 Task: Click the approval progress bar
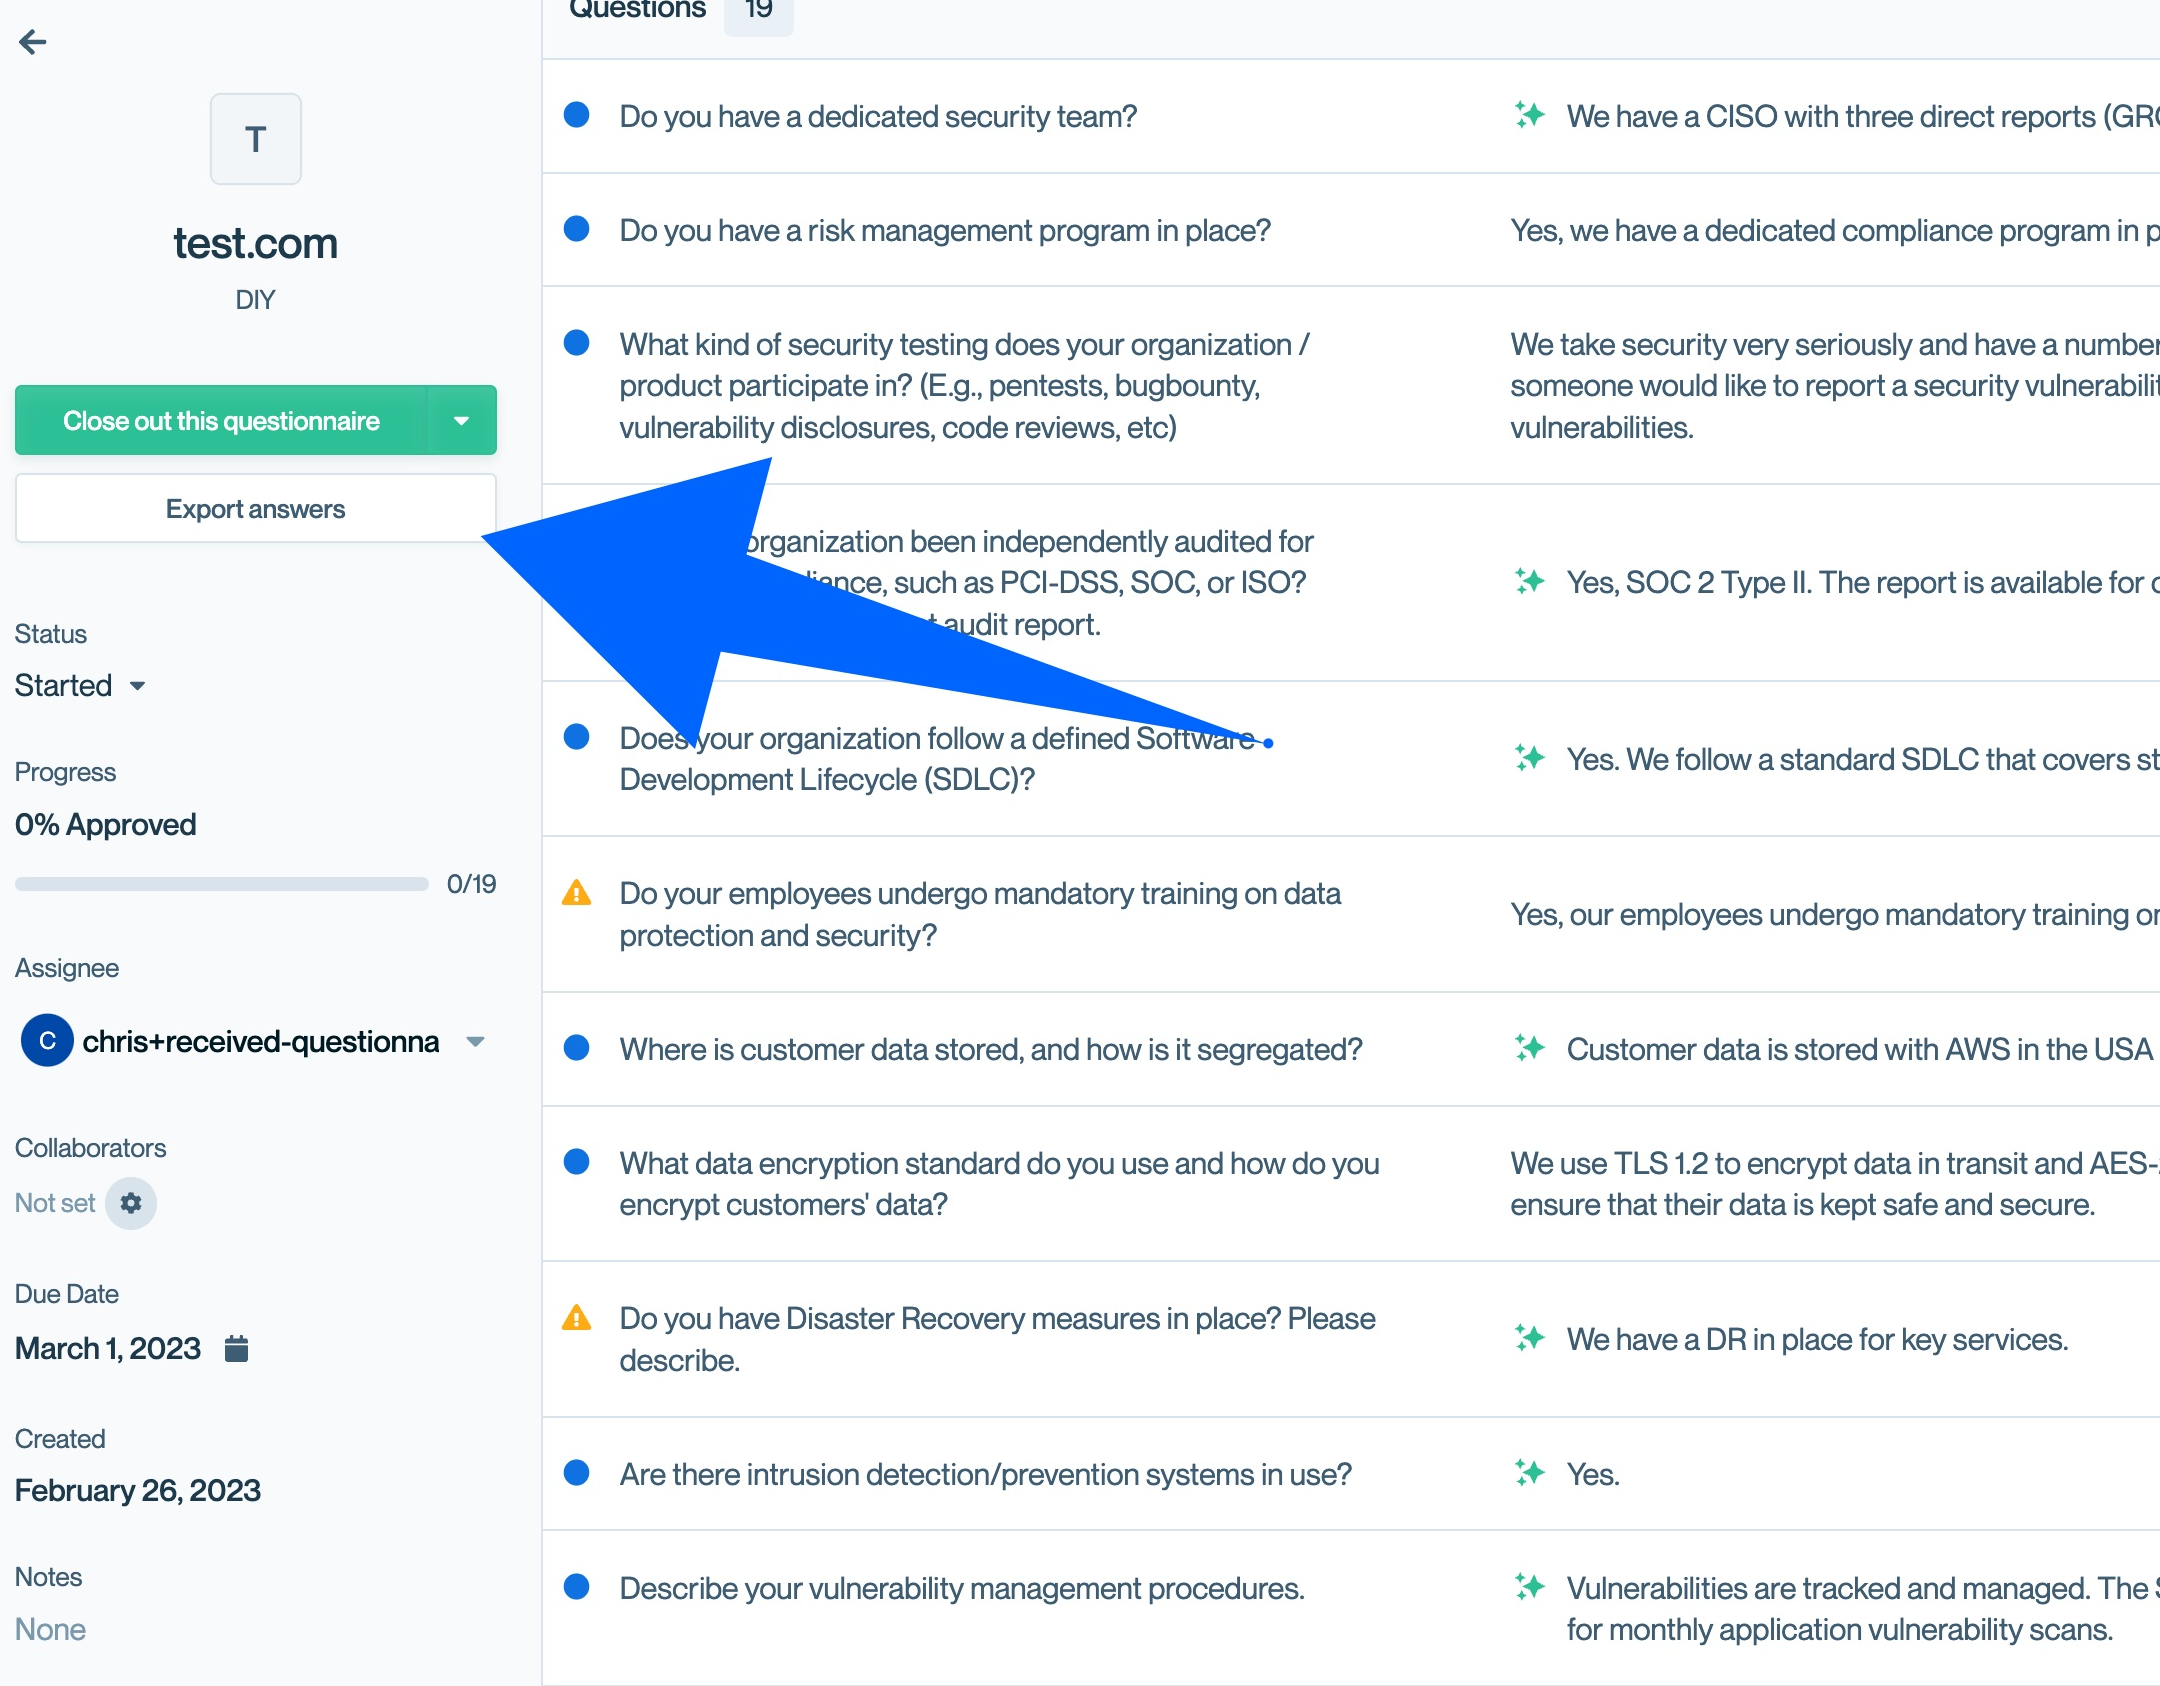click(x=221, y=884)
